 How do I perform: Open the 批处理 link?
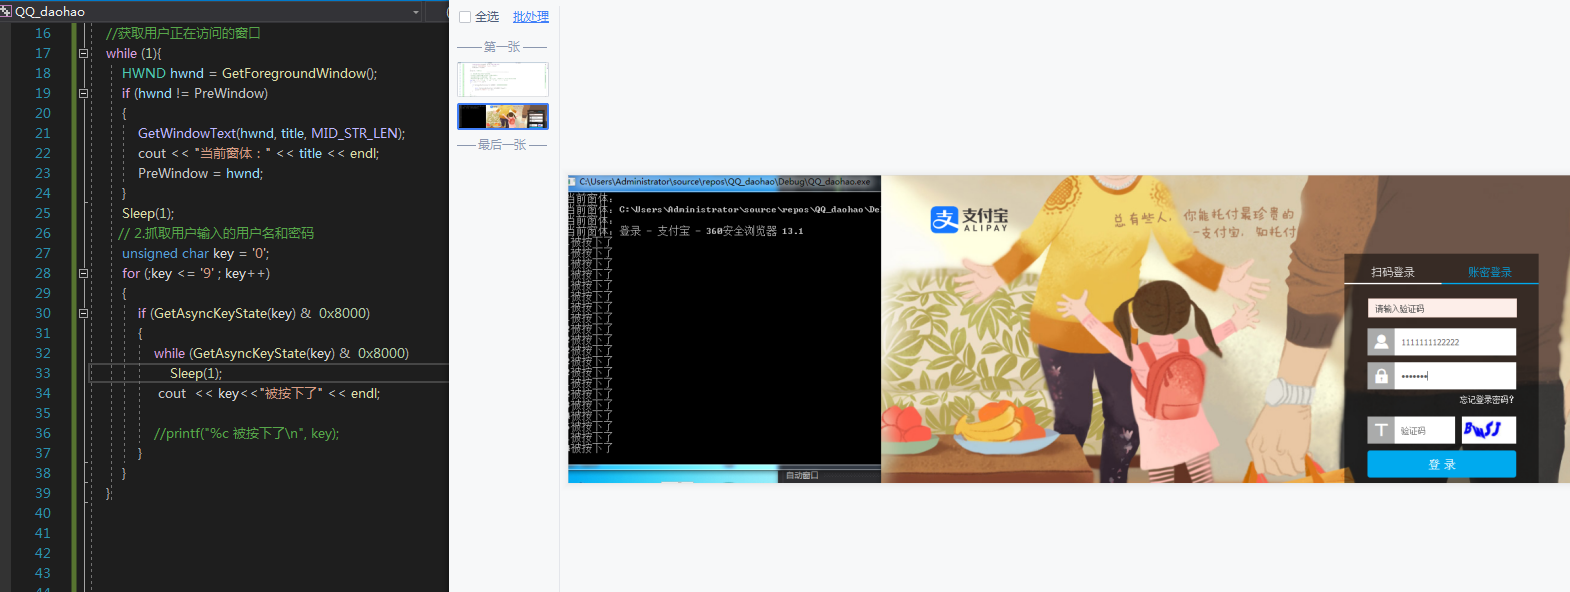click(x=531, y=17)
